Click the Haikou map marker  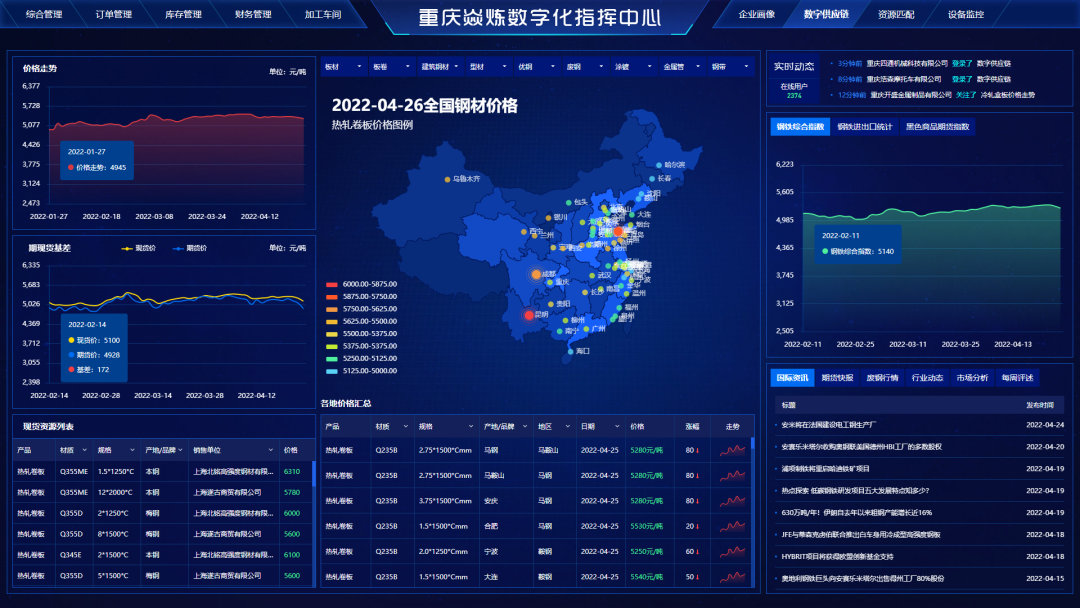[x=571, y=351]
